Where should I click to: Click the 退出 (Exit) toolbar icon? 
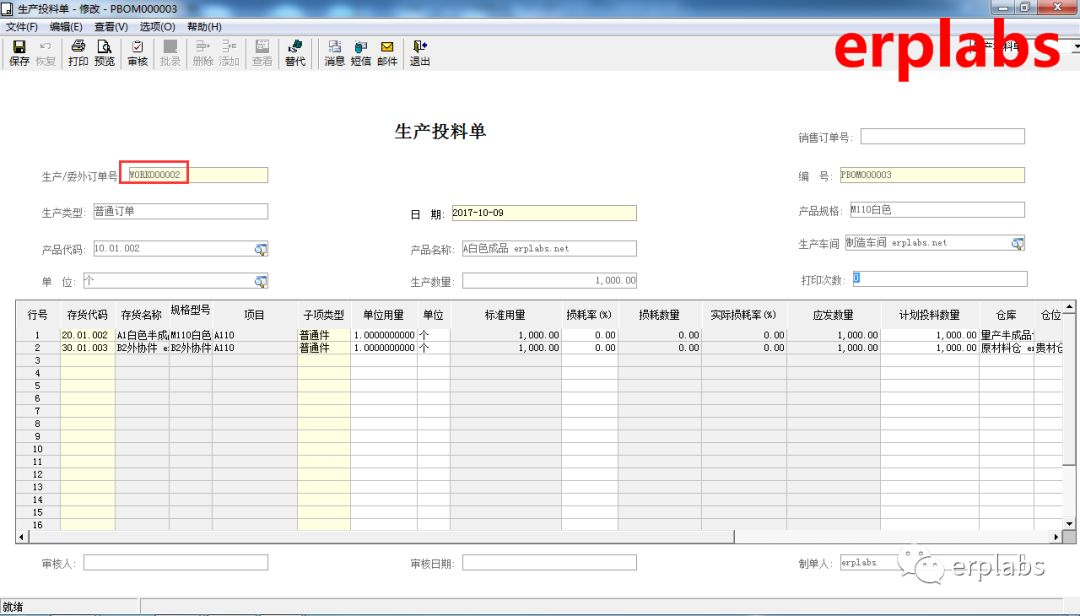pos(419,50)
